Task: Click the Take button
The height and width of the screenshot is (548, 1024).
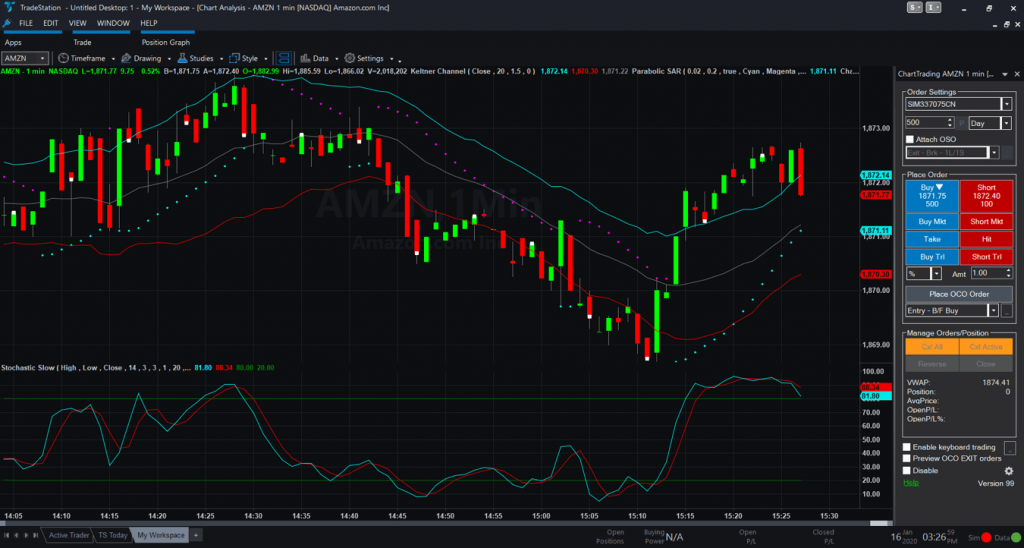Action: coord(932,239)
